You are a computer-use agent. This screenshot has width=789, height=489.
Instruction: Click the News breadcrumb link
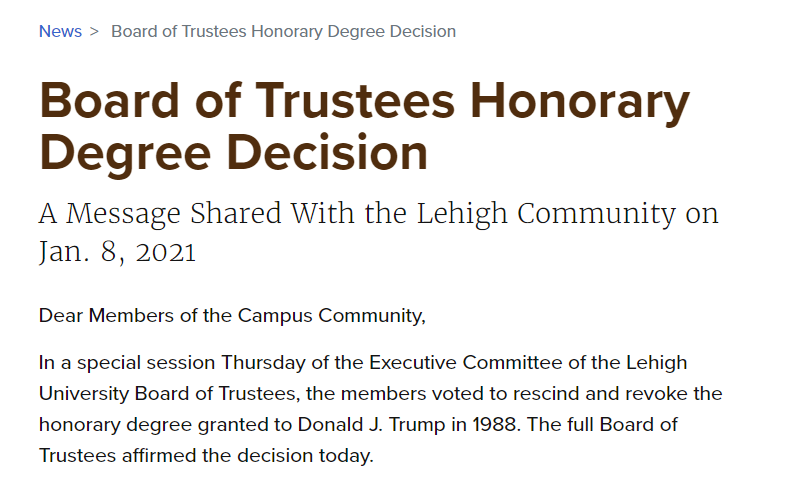tap(60, 31)
